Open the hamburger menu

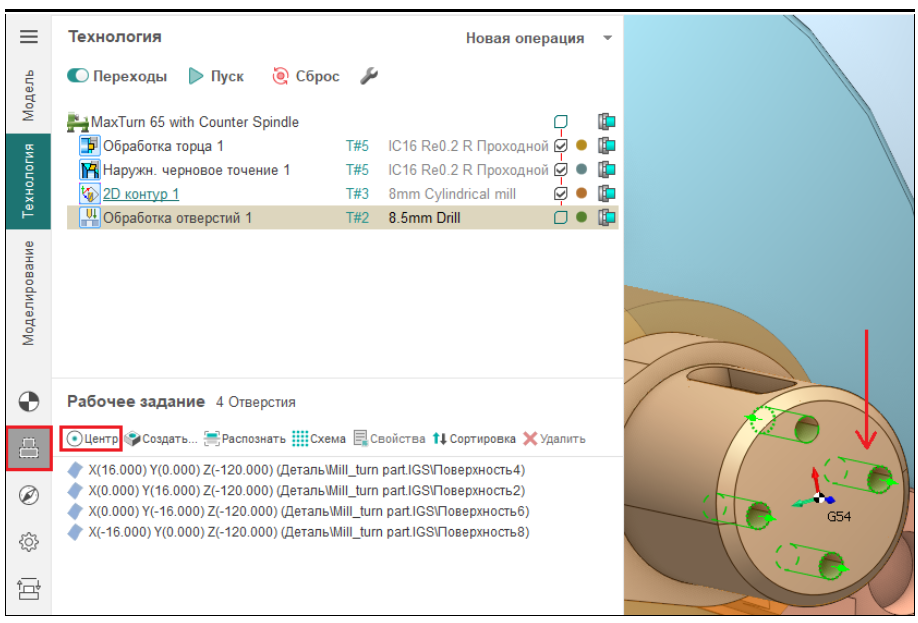pyautogui.click(x=29, y=37)
